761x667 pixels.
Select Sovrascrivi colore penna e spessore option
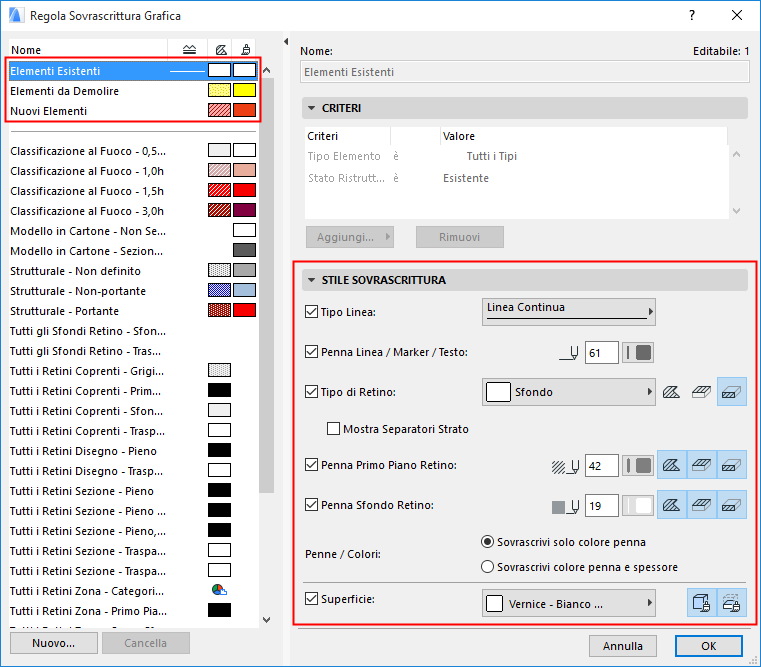tap(487, 567)
